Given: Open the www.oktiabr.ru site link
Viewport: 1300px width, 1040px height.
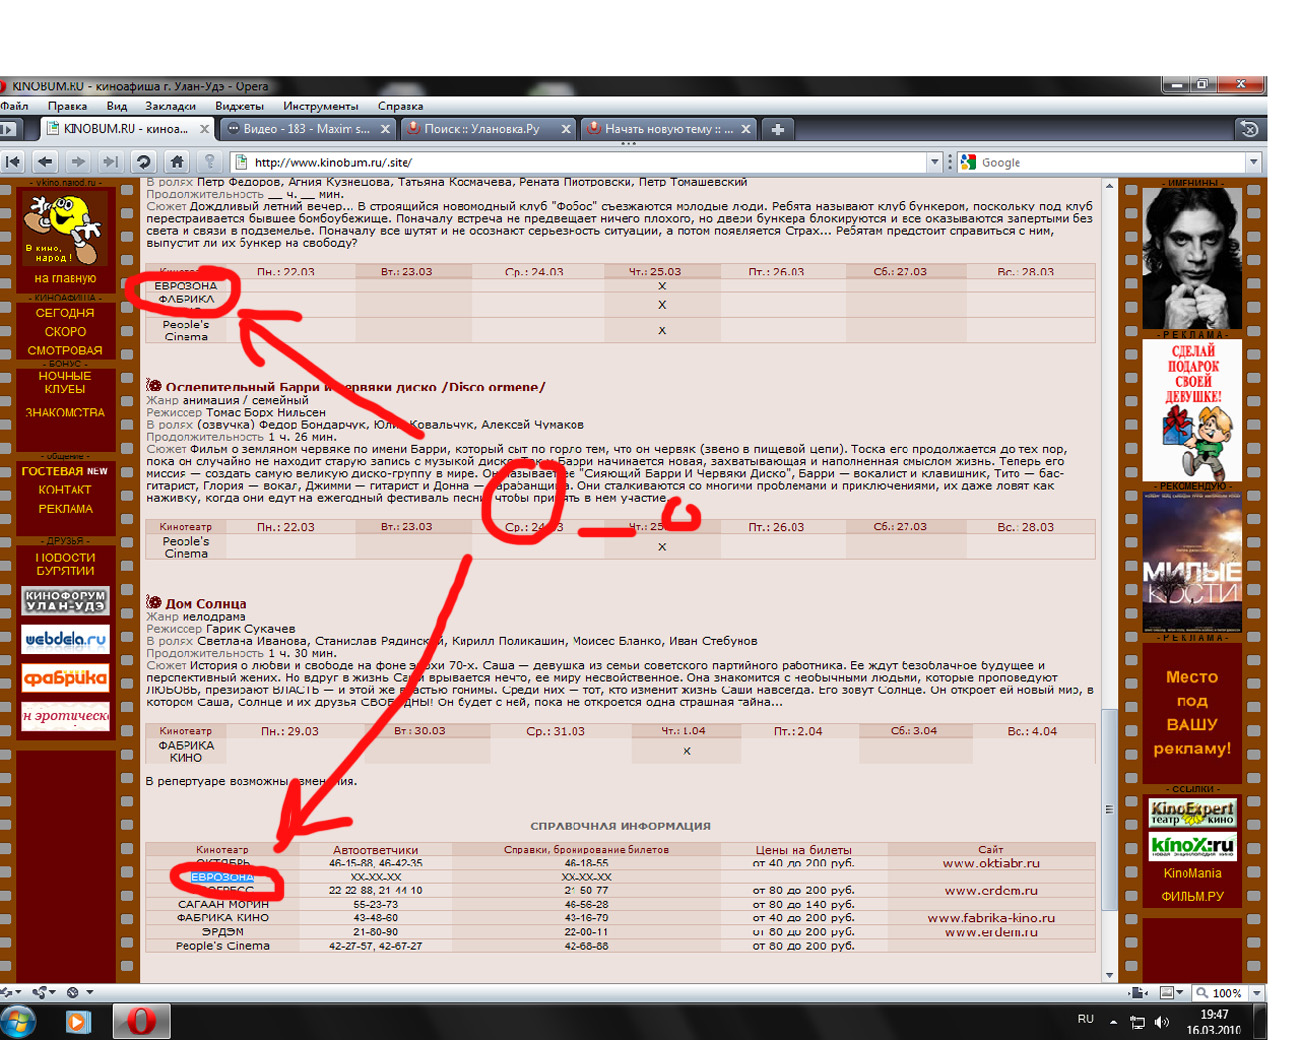Looking at the screenshot, I should (991, 863).
